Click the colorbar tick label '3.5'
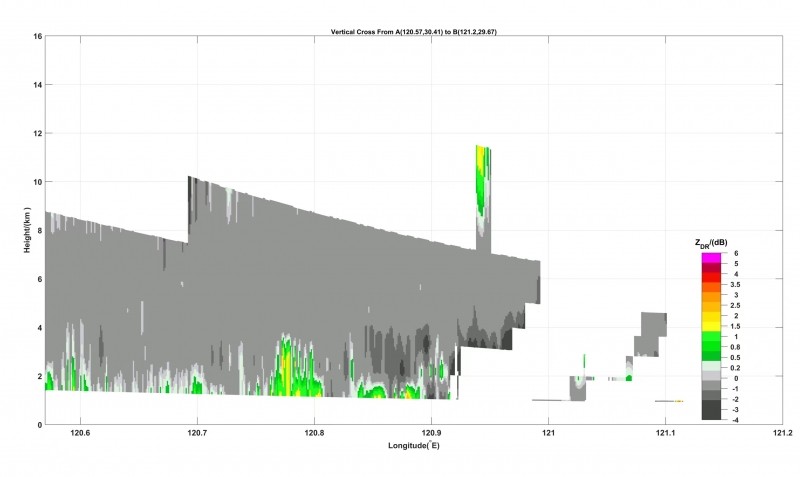 (739, 285)
